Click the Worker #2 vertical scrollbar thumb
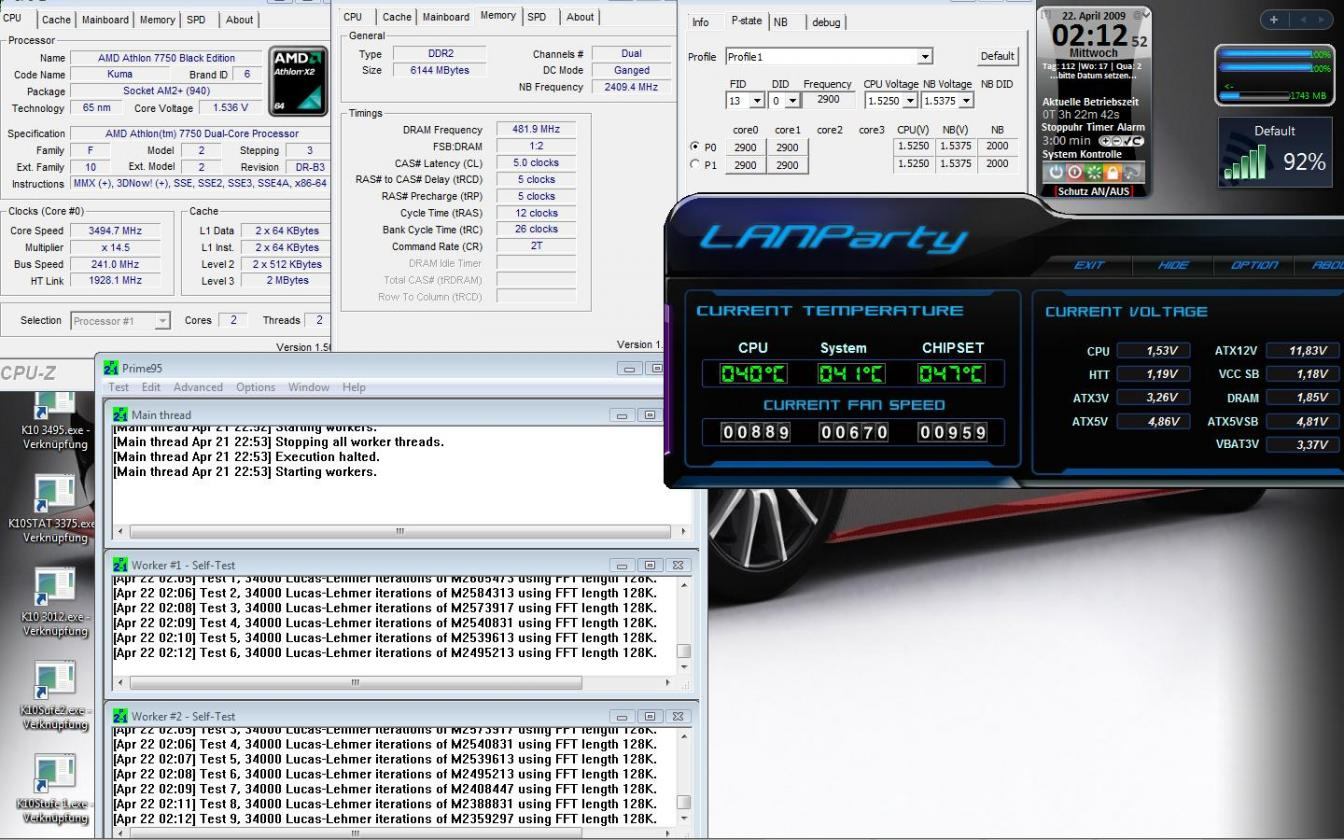Screen dimensions: 1344x840 [684, 803]
